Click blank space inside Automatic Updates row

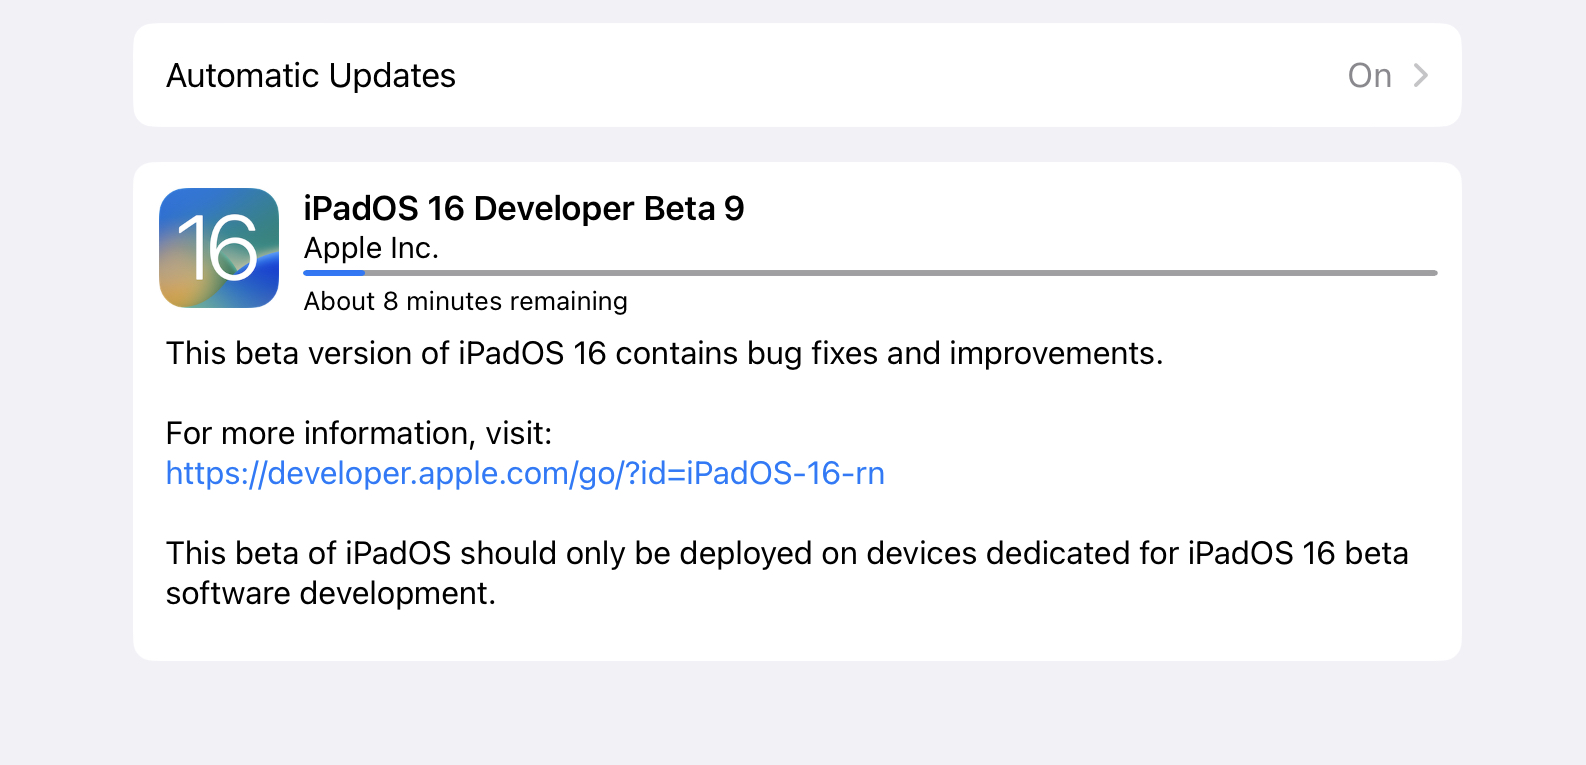(900, 76)
